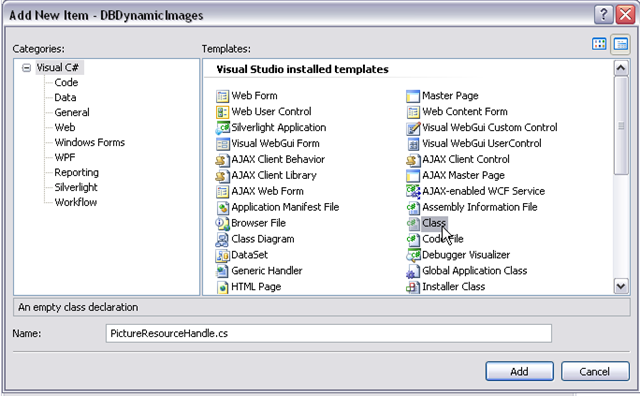The height and width of the screenshot is (396, 640).
Task: Switch templates to small icons list view
Action: point(620,44)
